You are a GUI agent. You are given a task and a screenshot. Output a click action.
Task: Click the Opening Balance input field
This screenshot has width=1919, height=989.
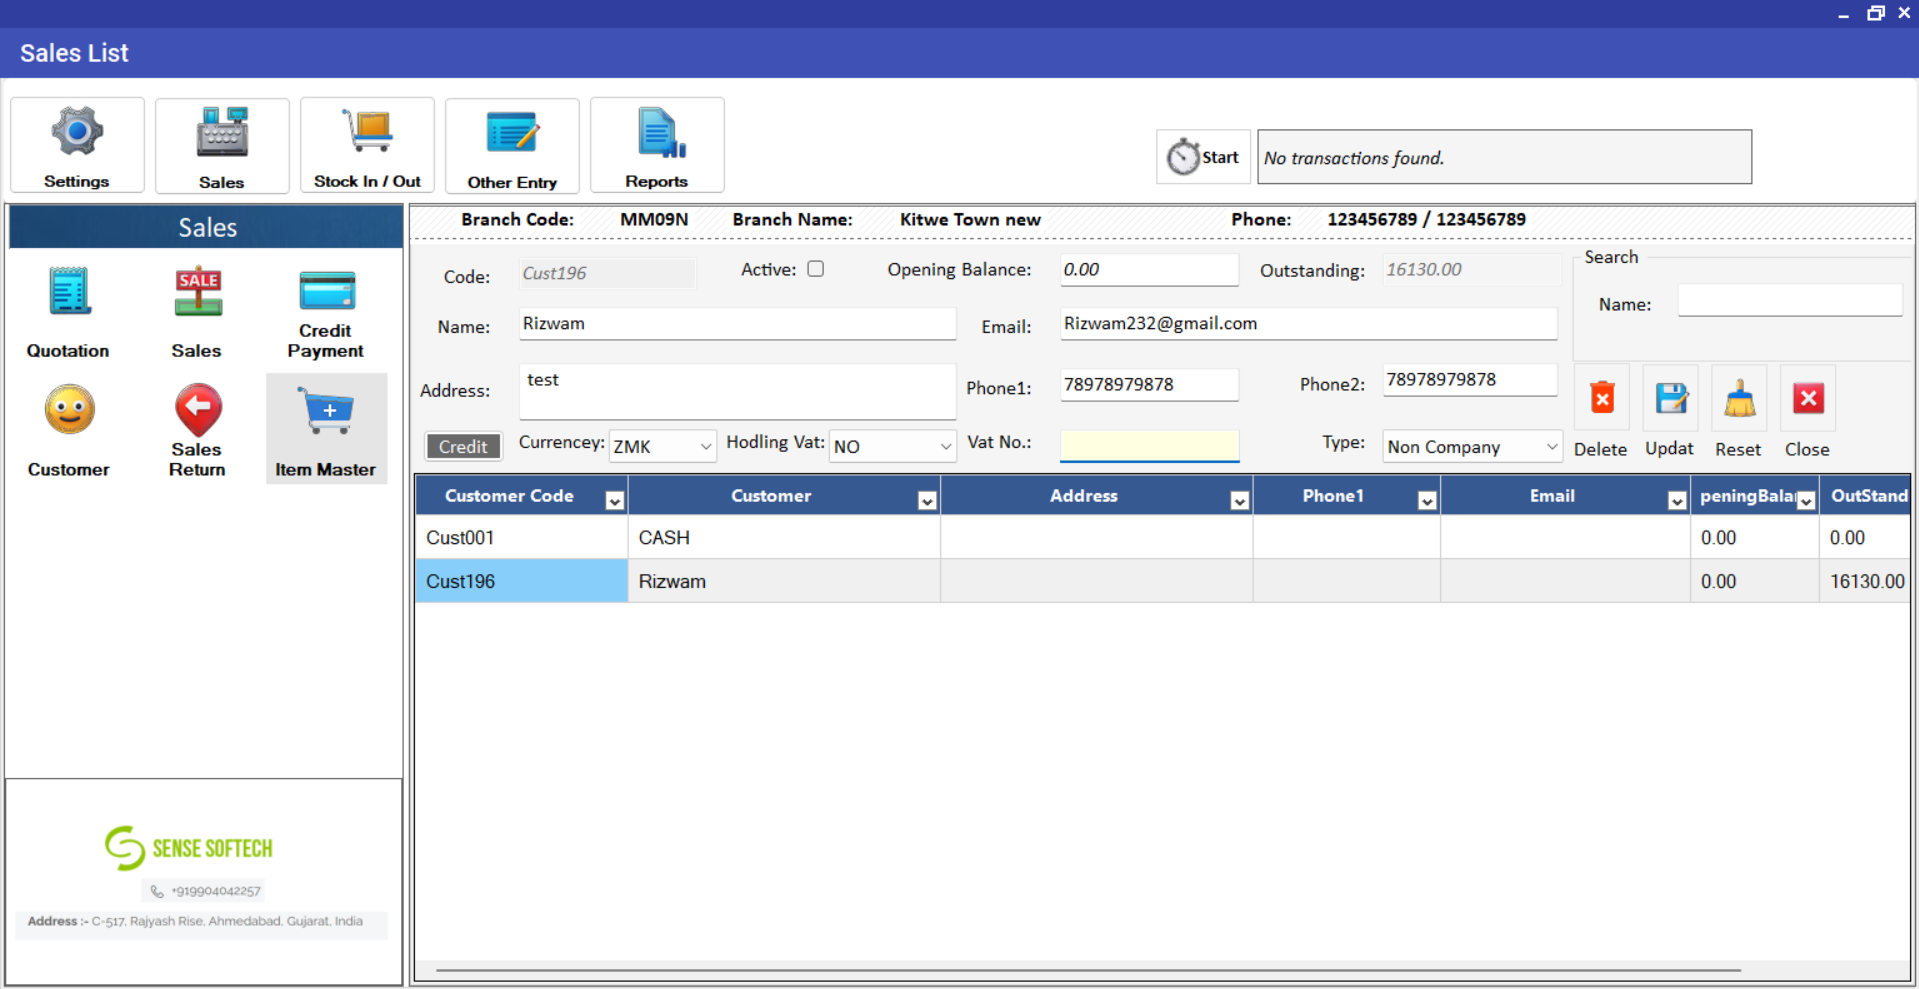tap(1149, 269)
